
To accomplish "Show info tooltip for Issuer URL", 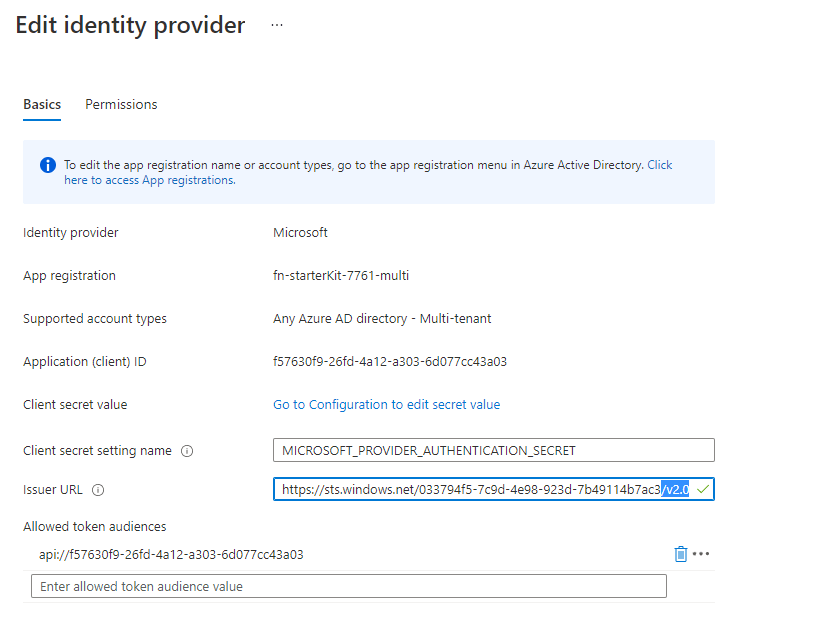I will coord(98,490).
